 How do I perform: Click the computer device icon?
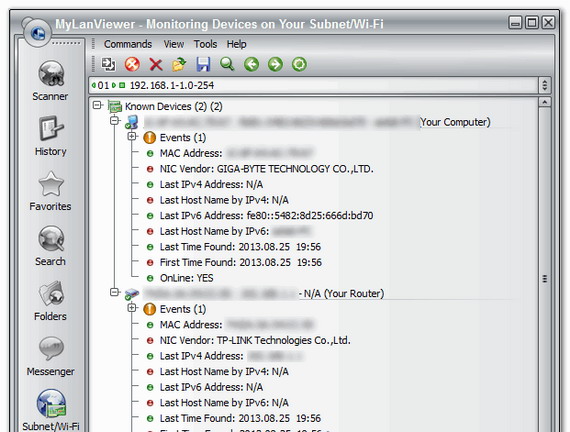pyautogui.click(x=132, y=122)
